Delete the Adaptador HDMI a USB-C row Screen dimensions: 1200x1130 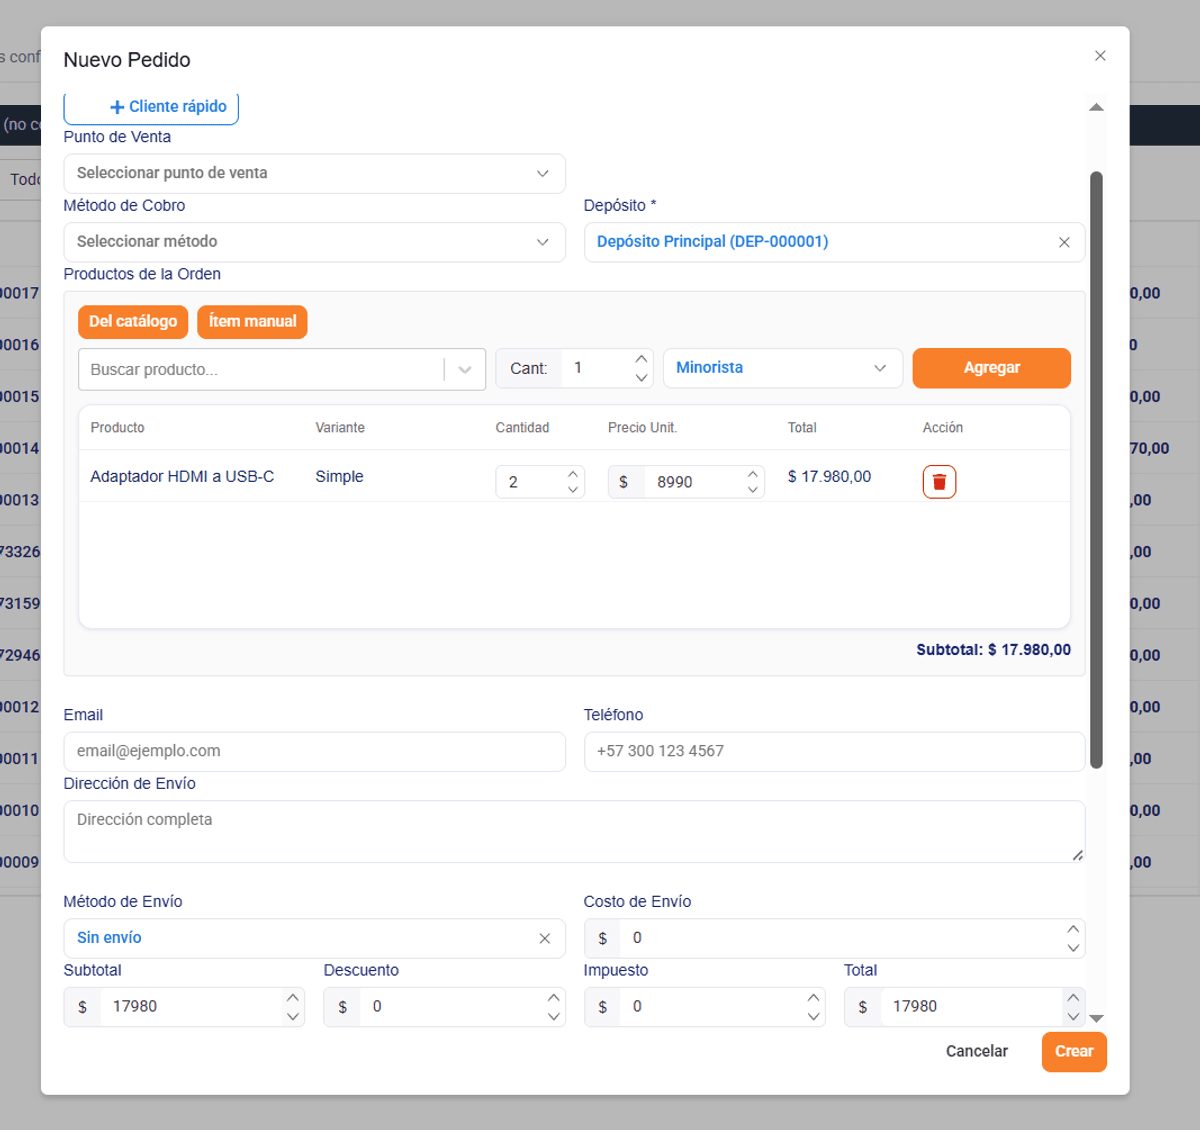(x=939, y=482)
